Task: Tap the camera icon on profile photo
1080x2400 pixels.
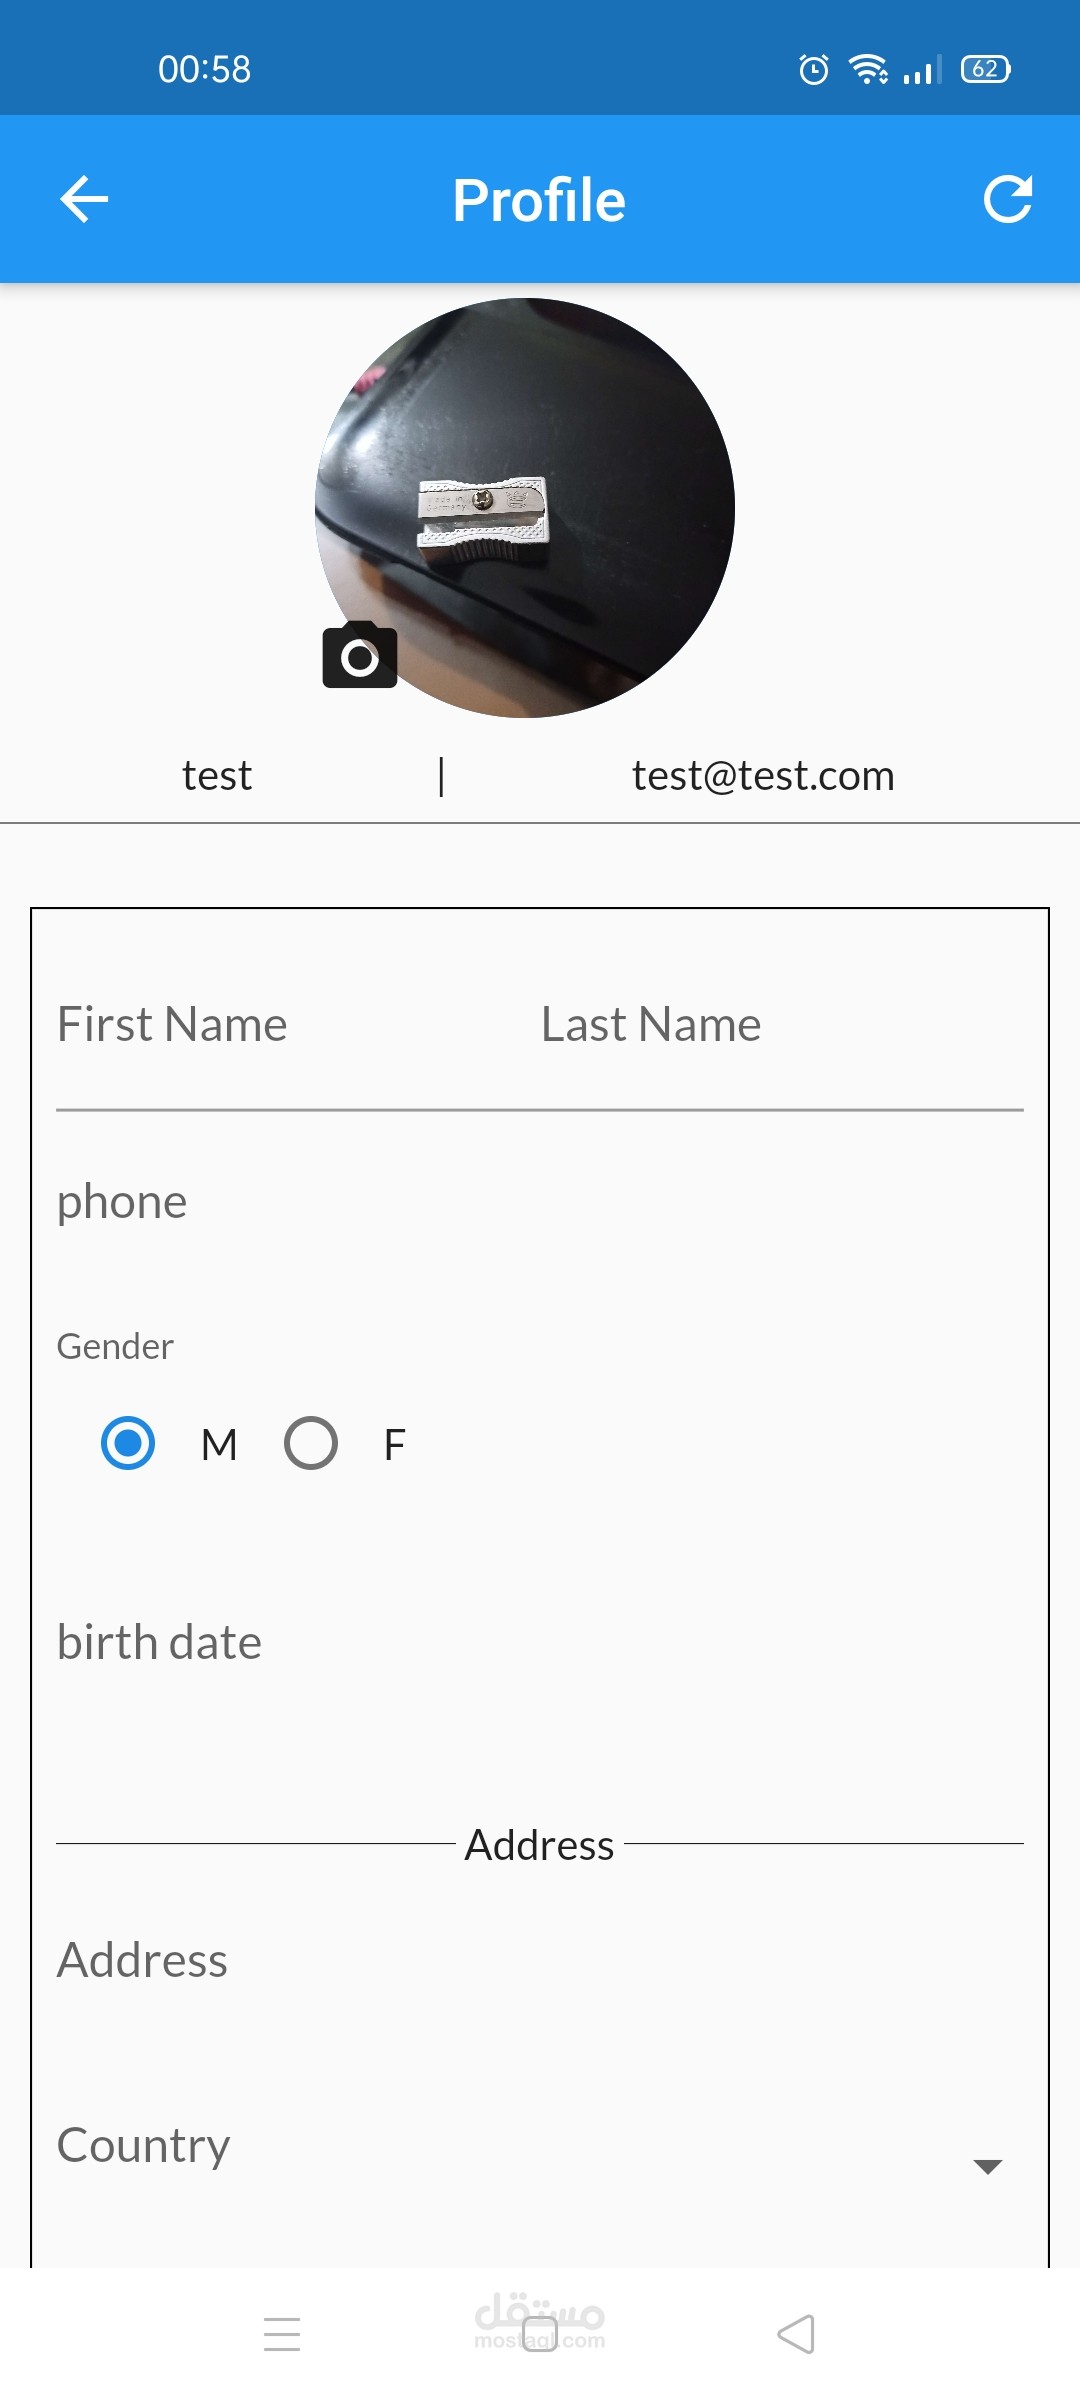Action: pos(360,655)
